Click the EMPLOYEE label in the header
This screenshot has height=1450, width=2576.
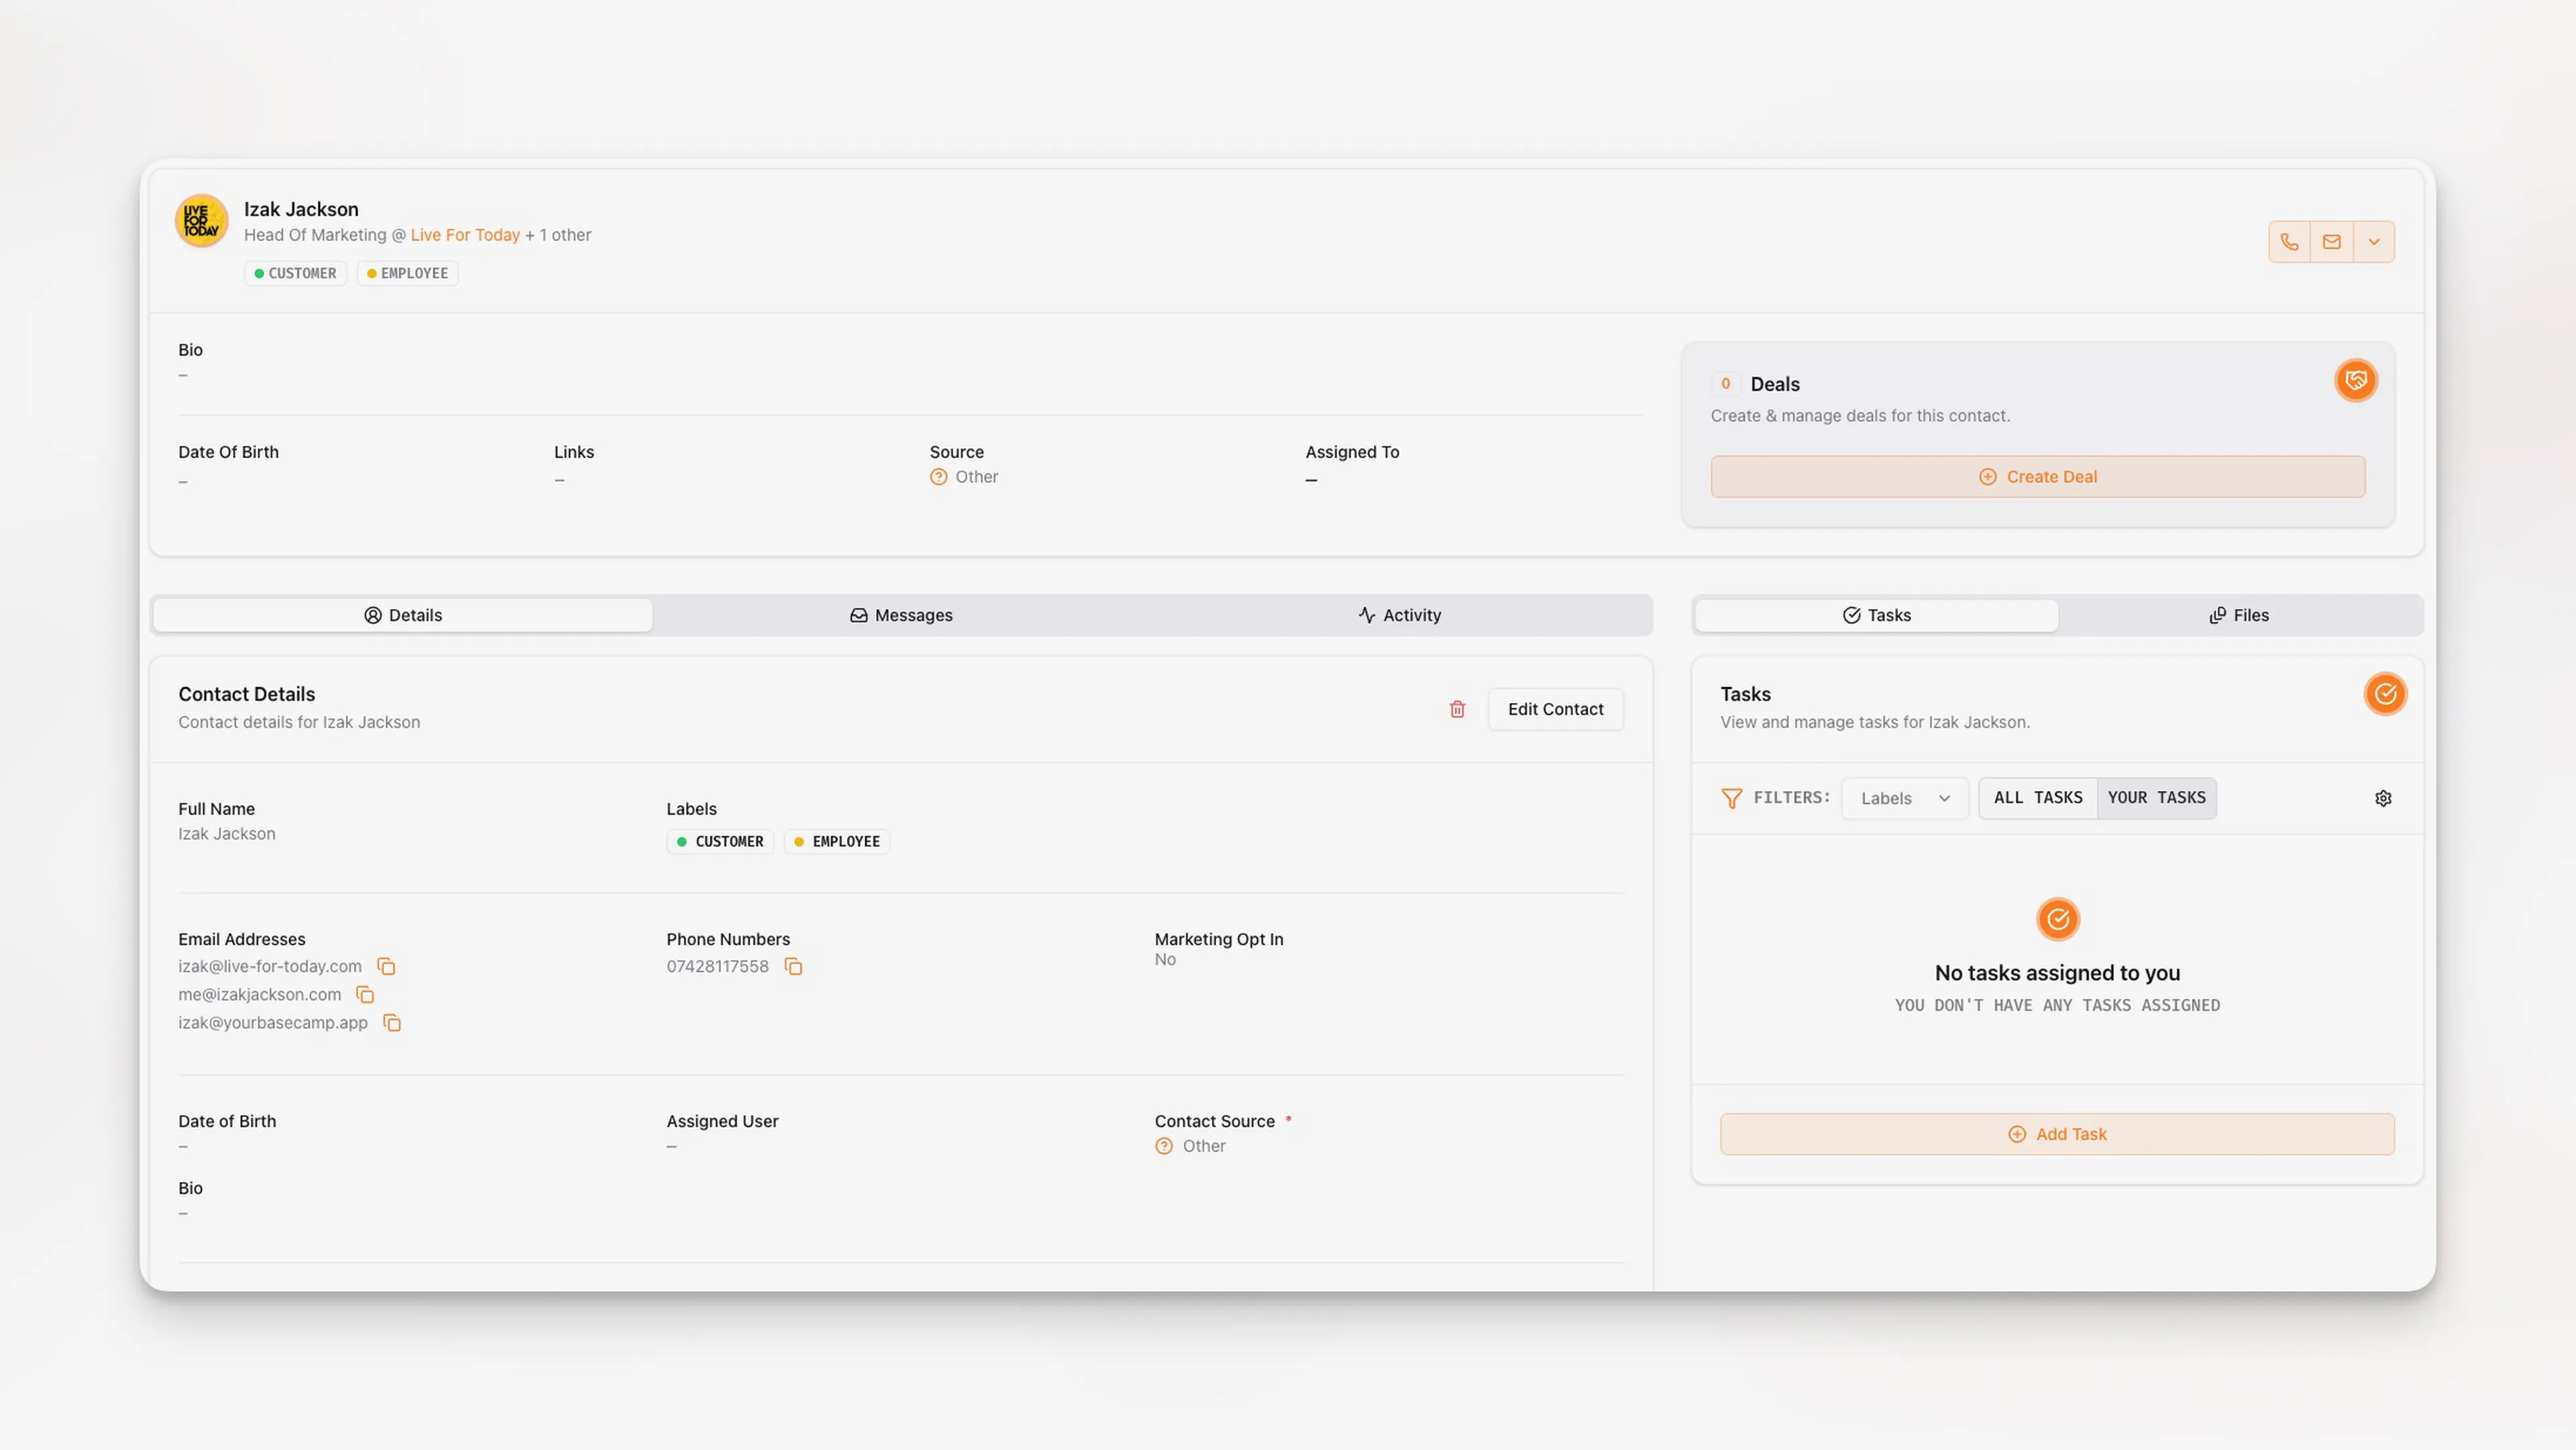(x=407, y=273)
